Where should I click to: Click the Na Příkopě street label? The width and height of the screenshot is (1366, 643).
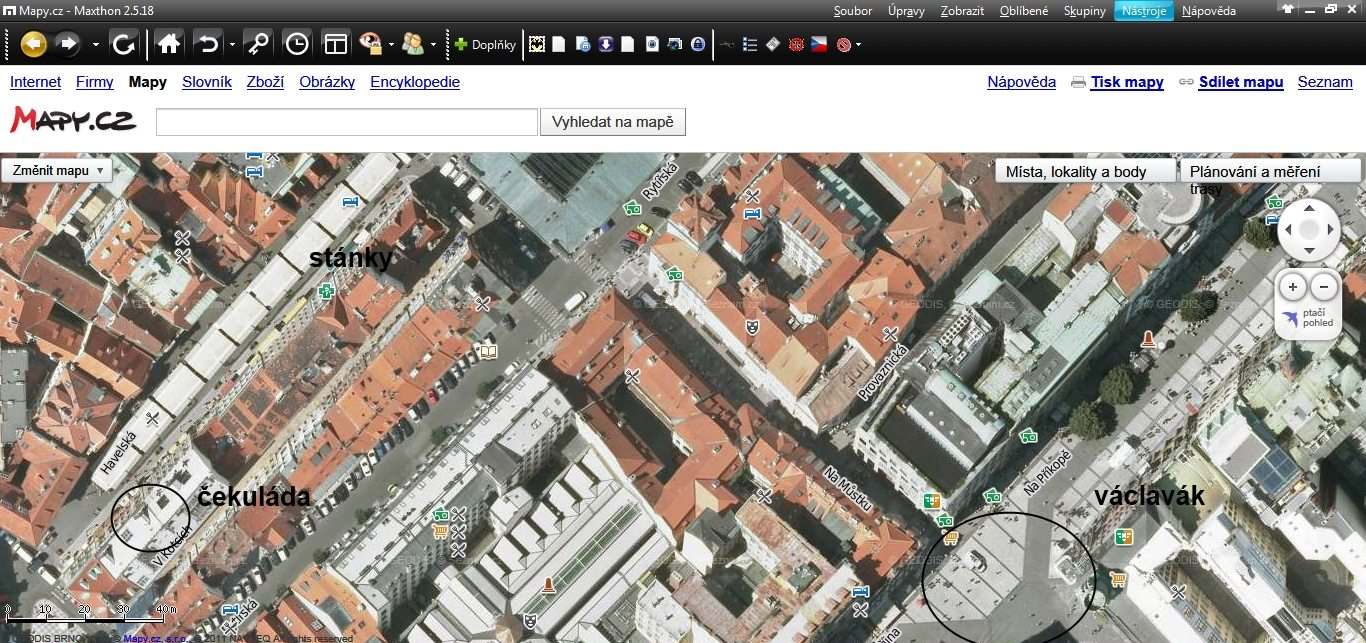tap(1046, 473)
